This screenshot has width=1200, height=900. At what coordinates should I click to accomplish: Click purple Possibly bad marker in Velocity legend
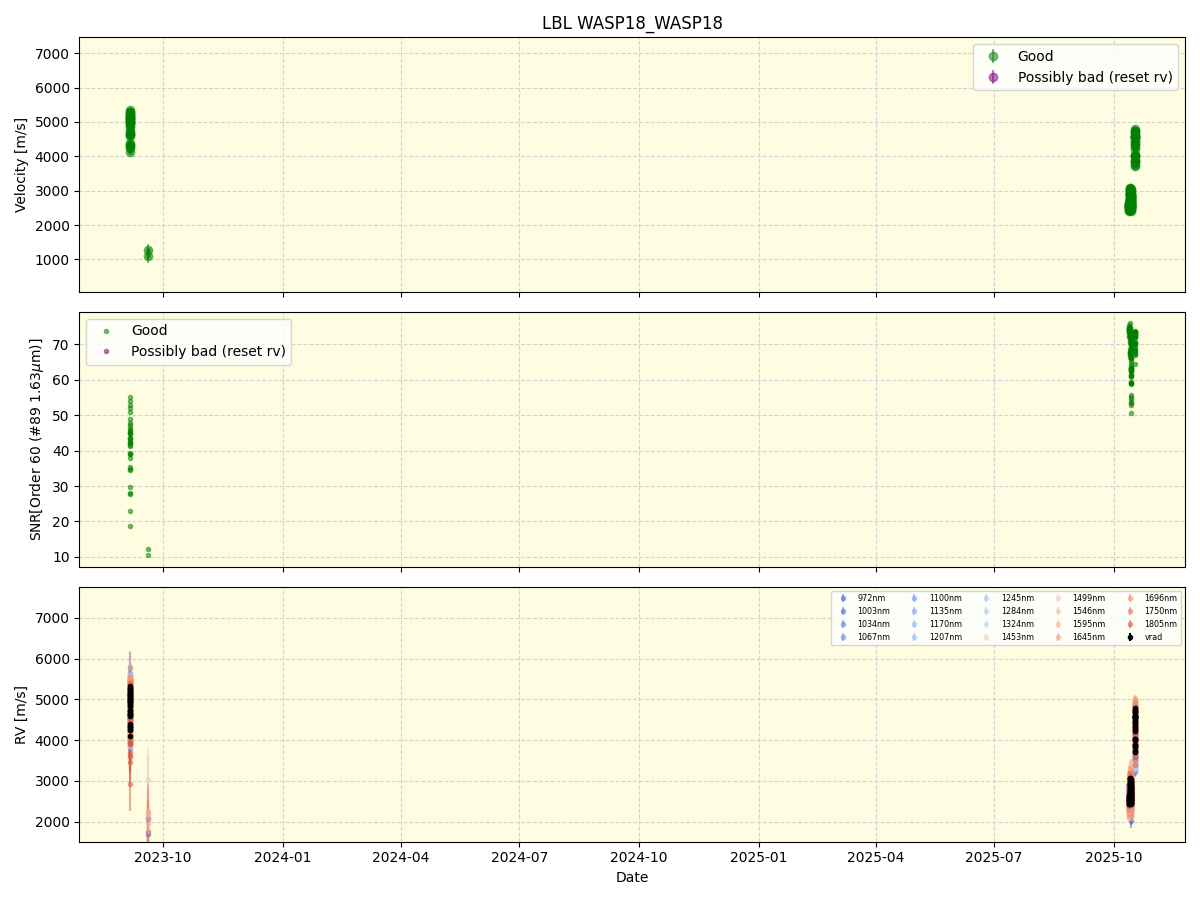click(x=993, y=77)
